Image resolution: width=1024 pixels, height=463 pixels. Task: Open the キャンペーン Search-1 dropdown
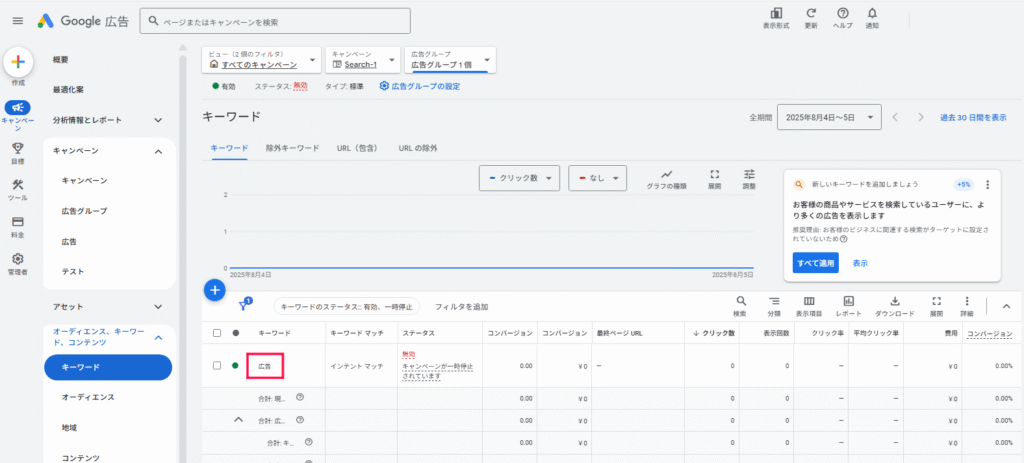tap(362, 59)
